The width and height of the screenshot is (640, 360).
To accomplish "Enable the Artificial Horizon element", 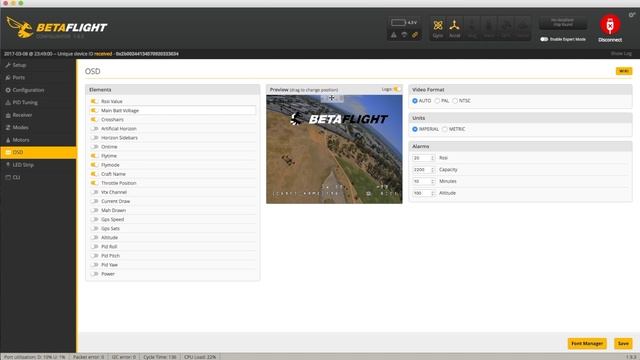I will [x=94, y=129].
